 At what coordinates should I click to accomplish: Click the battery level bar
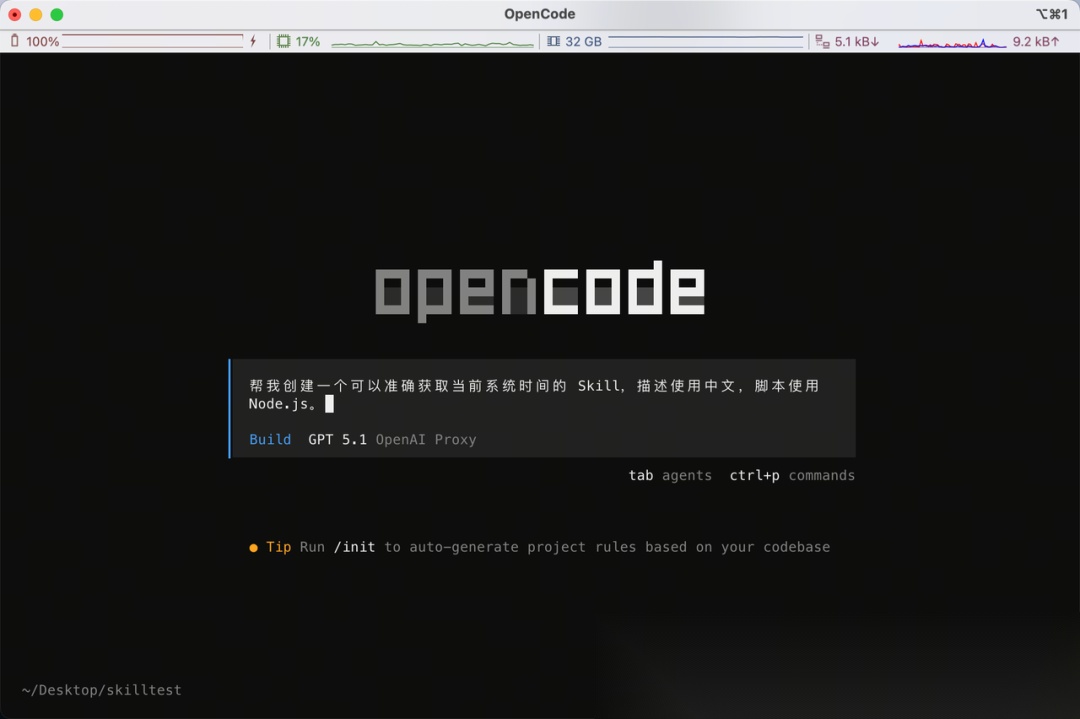pos(152,41)
